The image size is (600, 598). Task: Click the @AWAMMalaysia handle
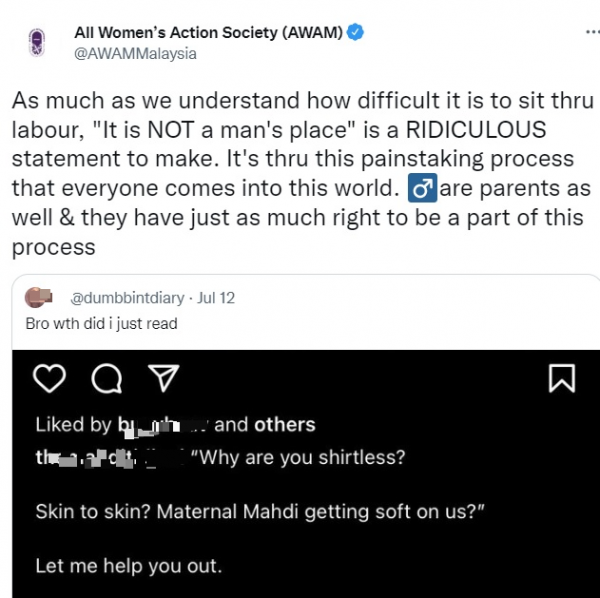point(136,54)
